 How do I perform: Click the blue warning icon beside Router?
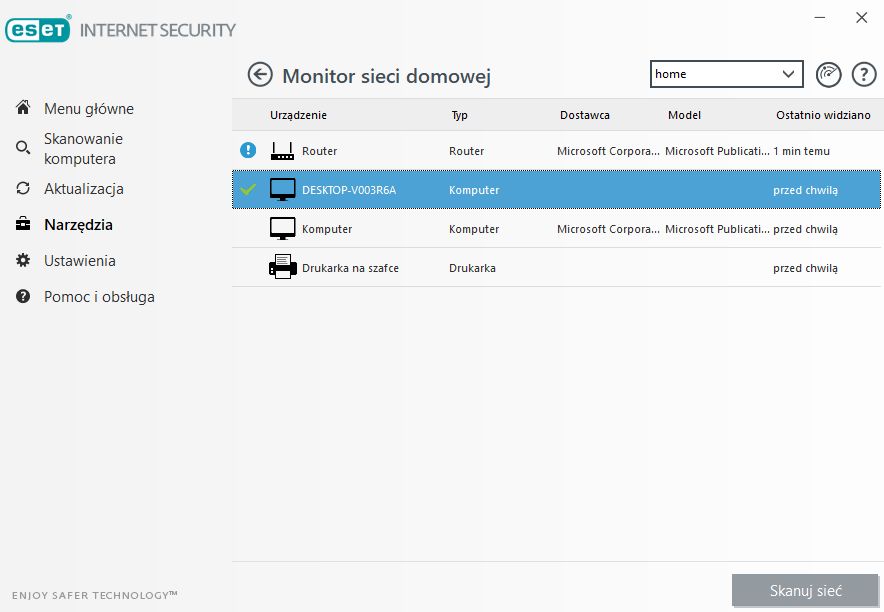248,151
